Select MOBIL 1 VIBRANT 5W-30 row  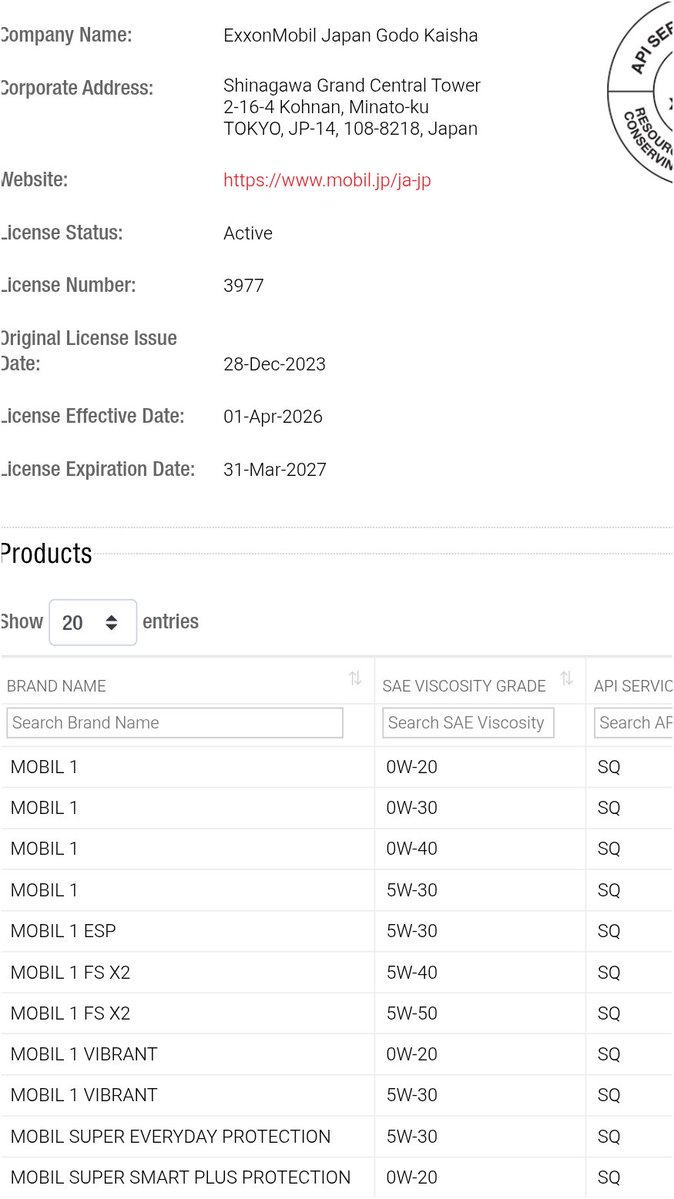[337, 1095]
